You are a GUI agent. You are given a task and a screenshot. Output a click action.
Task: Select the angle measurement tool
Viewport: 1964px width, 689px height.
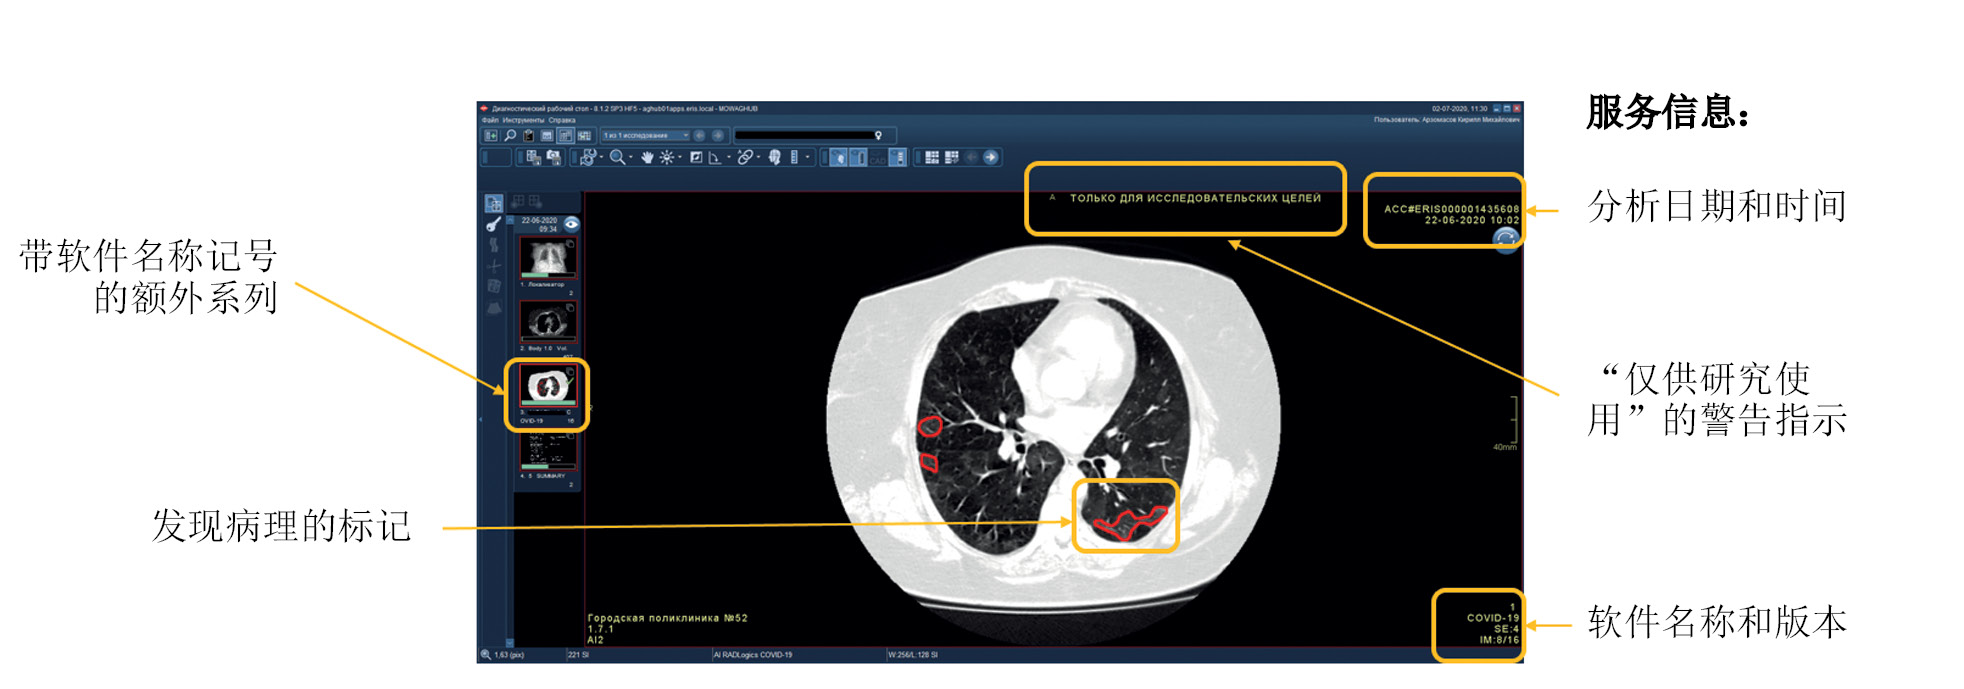tap(715, 157)
